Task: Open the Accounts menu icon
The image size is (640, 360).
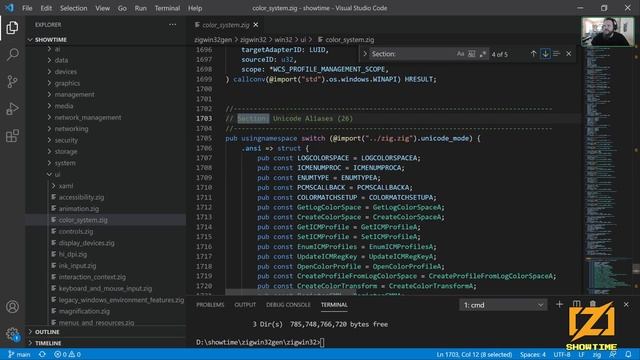Action: tap(12, 307)
